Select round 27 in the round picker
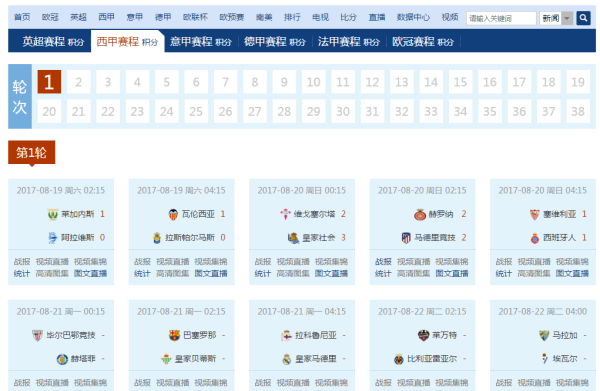Screen dimensions: 600x391 (254, 111)
